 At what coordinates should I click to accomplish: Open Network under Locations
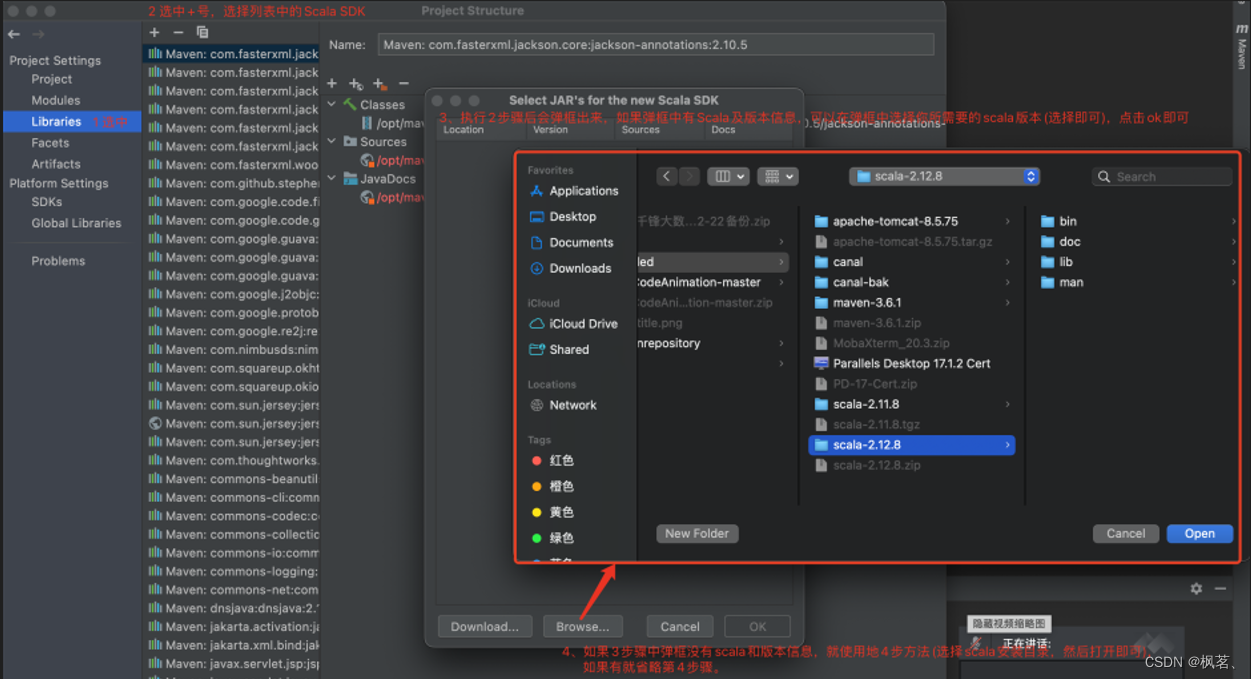563,405
